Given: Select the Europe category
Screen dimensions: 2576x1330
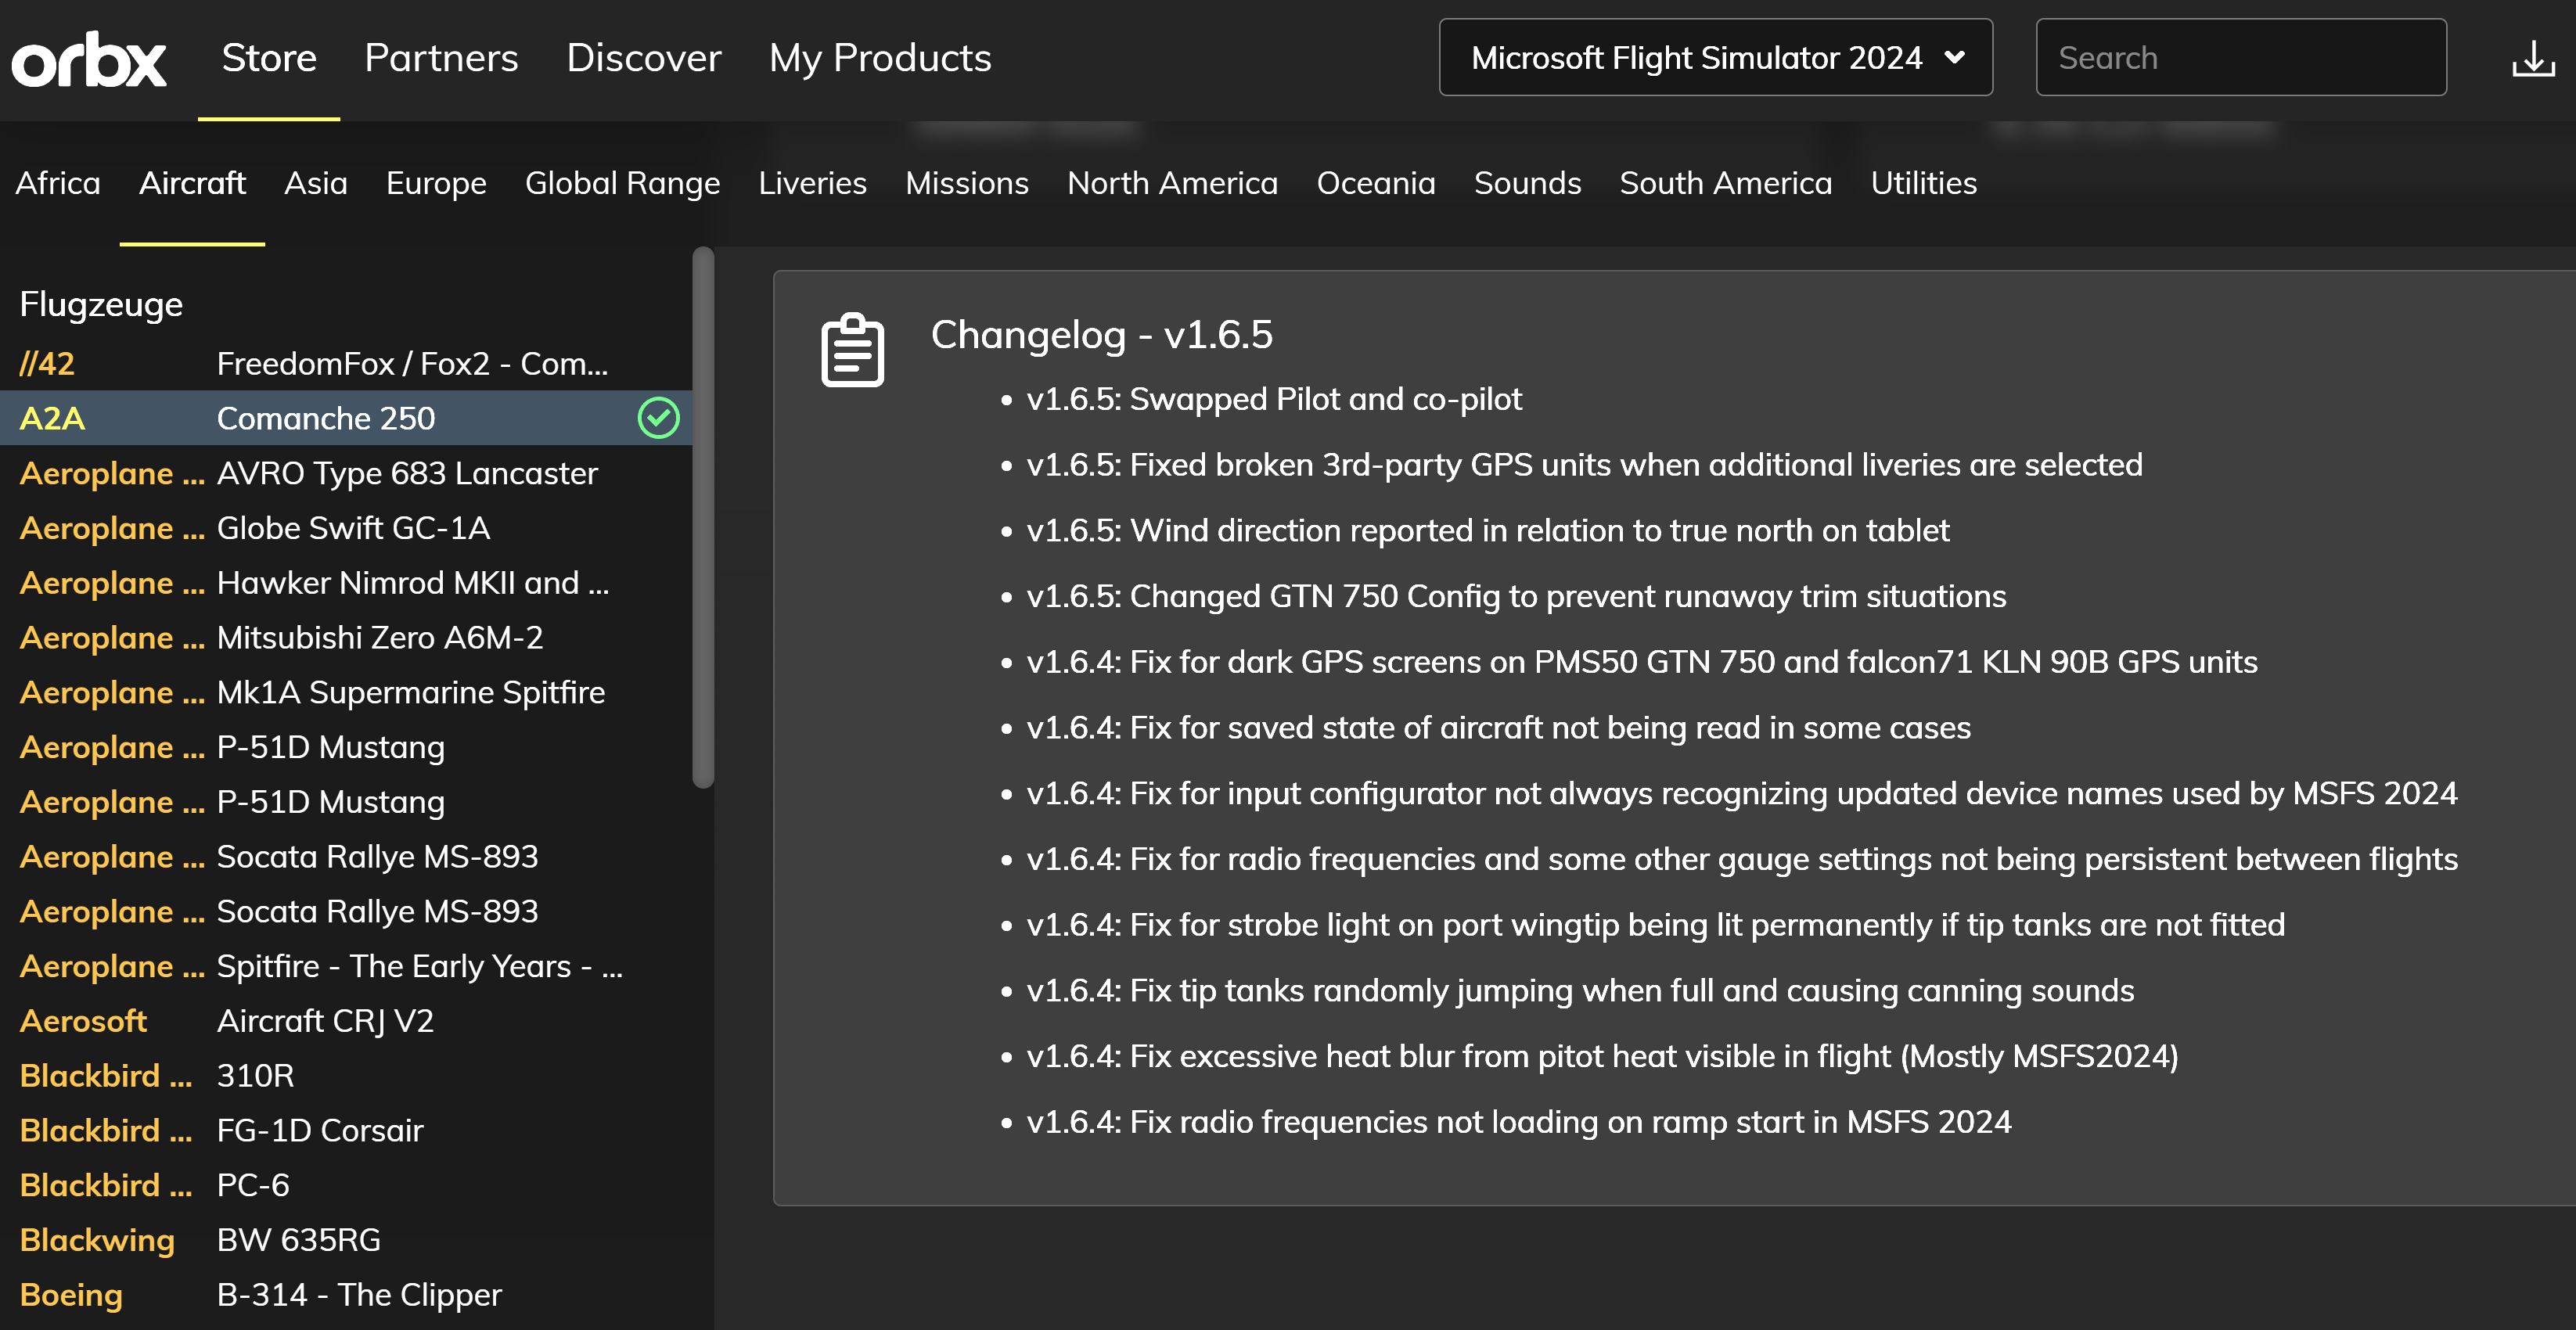Looking at the screenshot, I should click(436, 183).
